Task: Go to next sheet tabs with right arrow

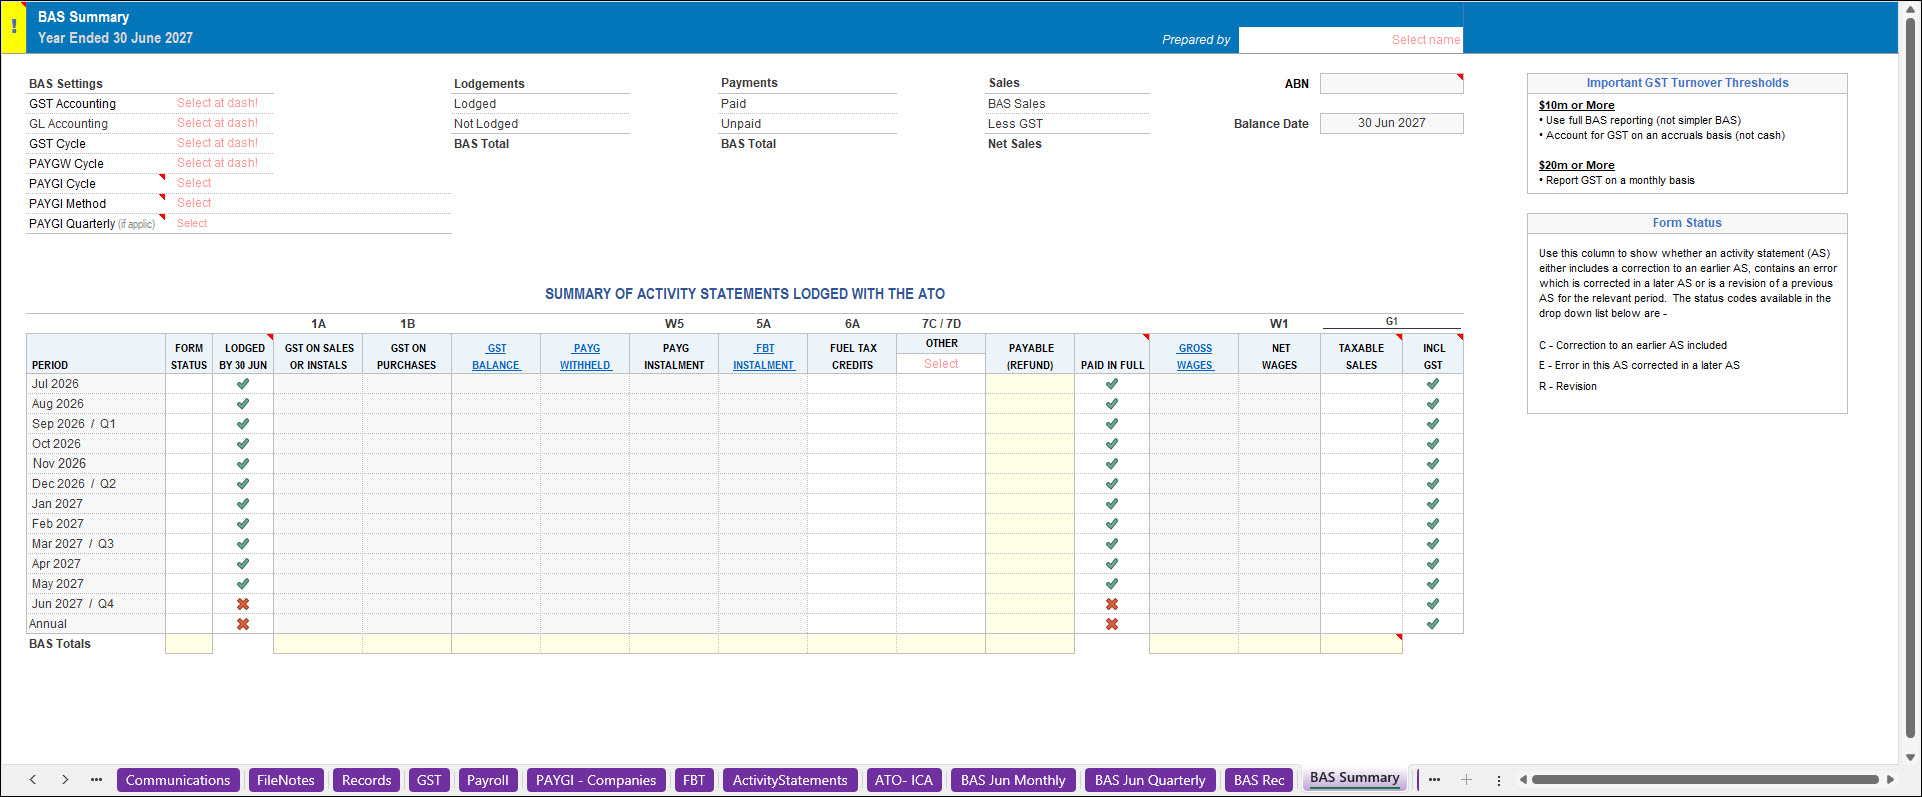Action: pos(65,780)
